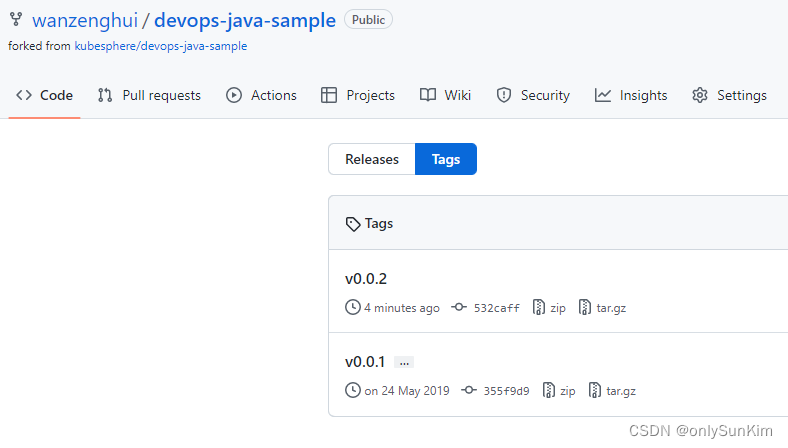This screenshot has height=448, width=788.
Task: Click the tar.gz archive icon for v0.0.2
Action: tap(584, 307)
